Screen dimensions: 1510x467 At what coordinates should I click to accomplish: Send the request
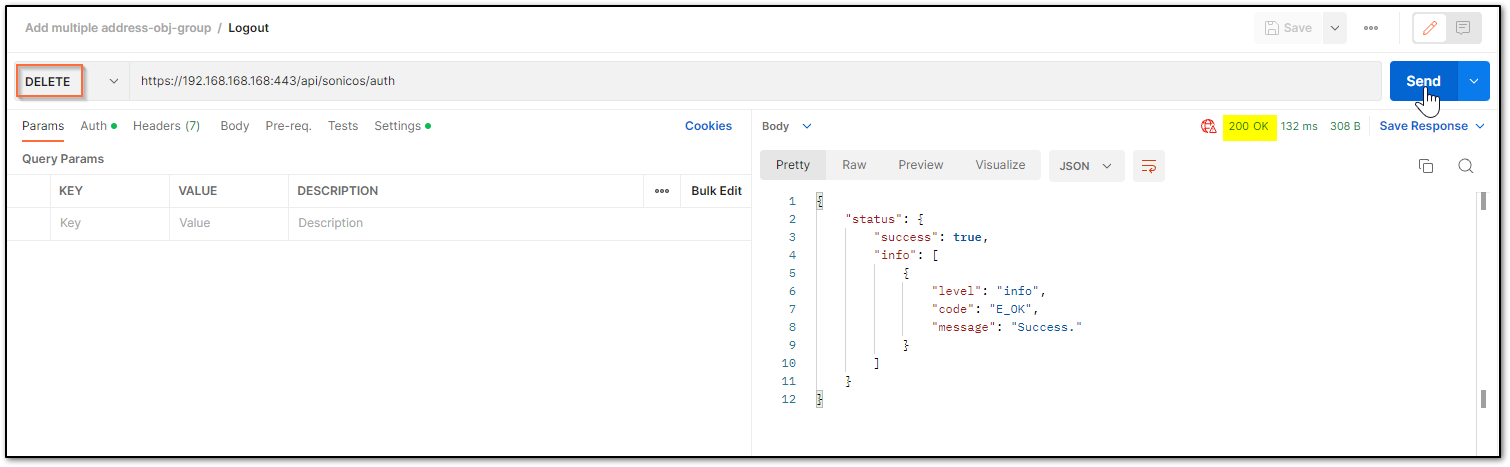[x=1423, y=81]
